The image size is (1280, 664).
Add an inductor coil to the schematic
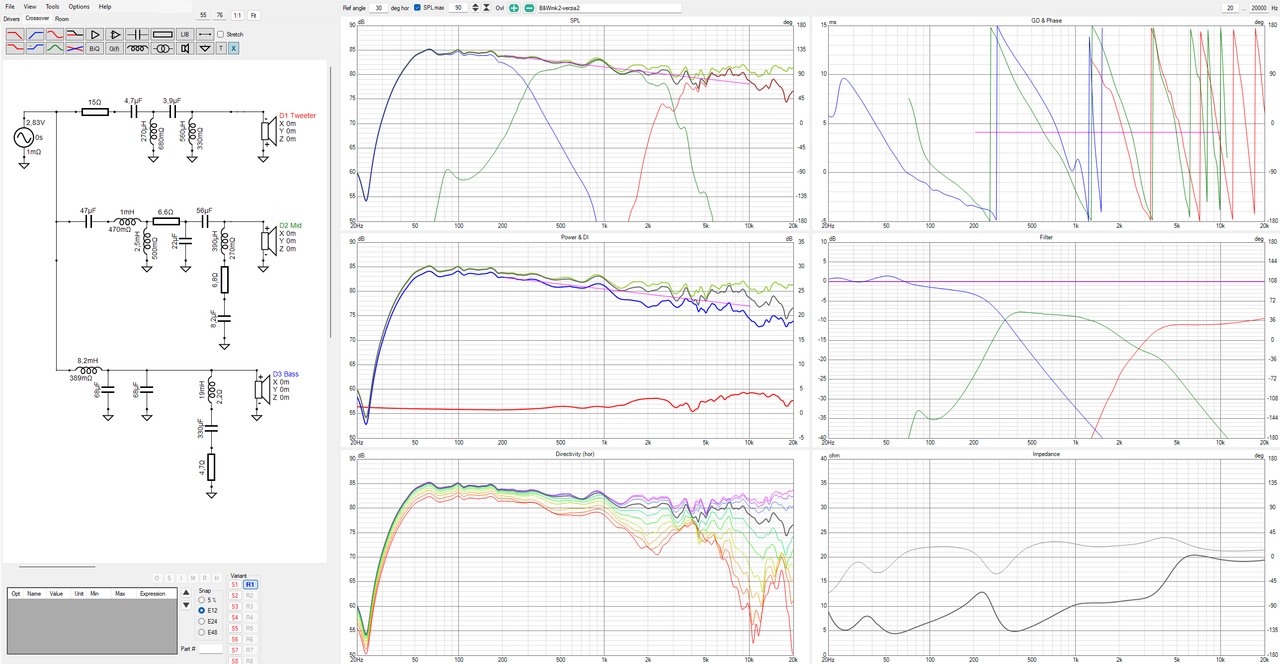tap(139, 47)
